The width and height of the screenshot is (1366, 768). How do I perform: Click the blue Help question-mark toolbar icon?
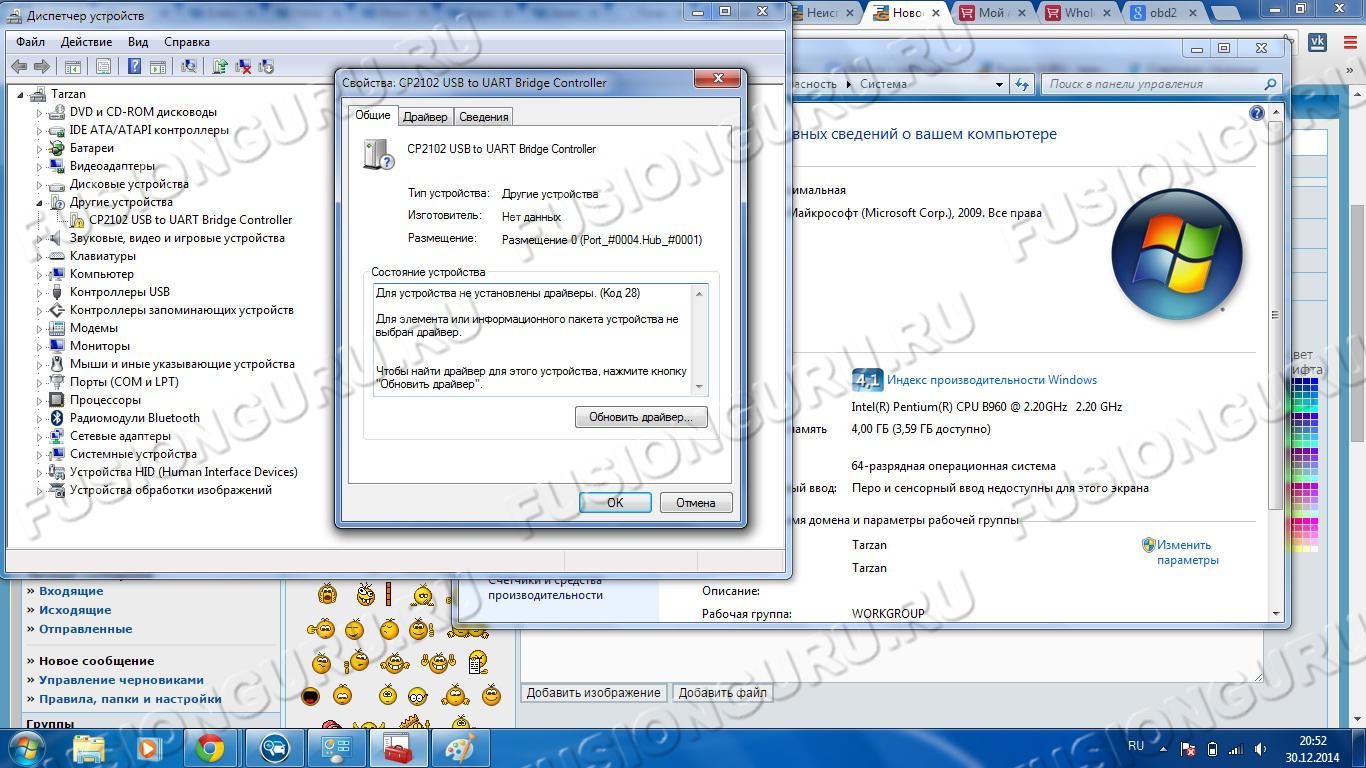(134, 66)
